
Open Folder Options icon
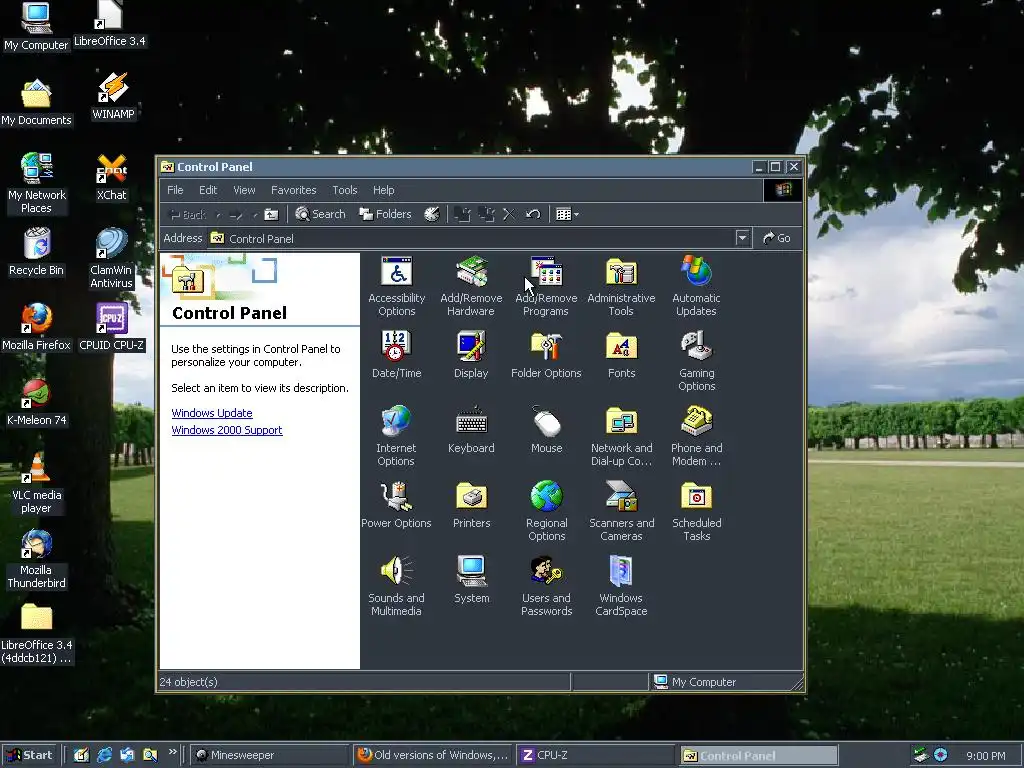546,355
